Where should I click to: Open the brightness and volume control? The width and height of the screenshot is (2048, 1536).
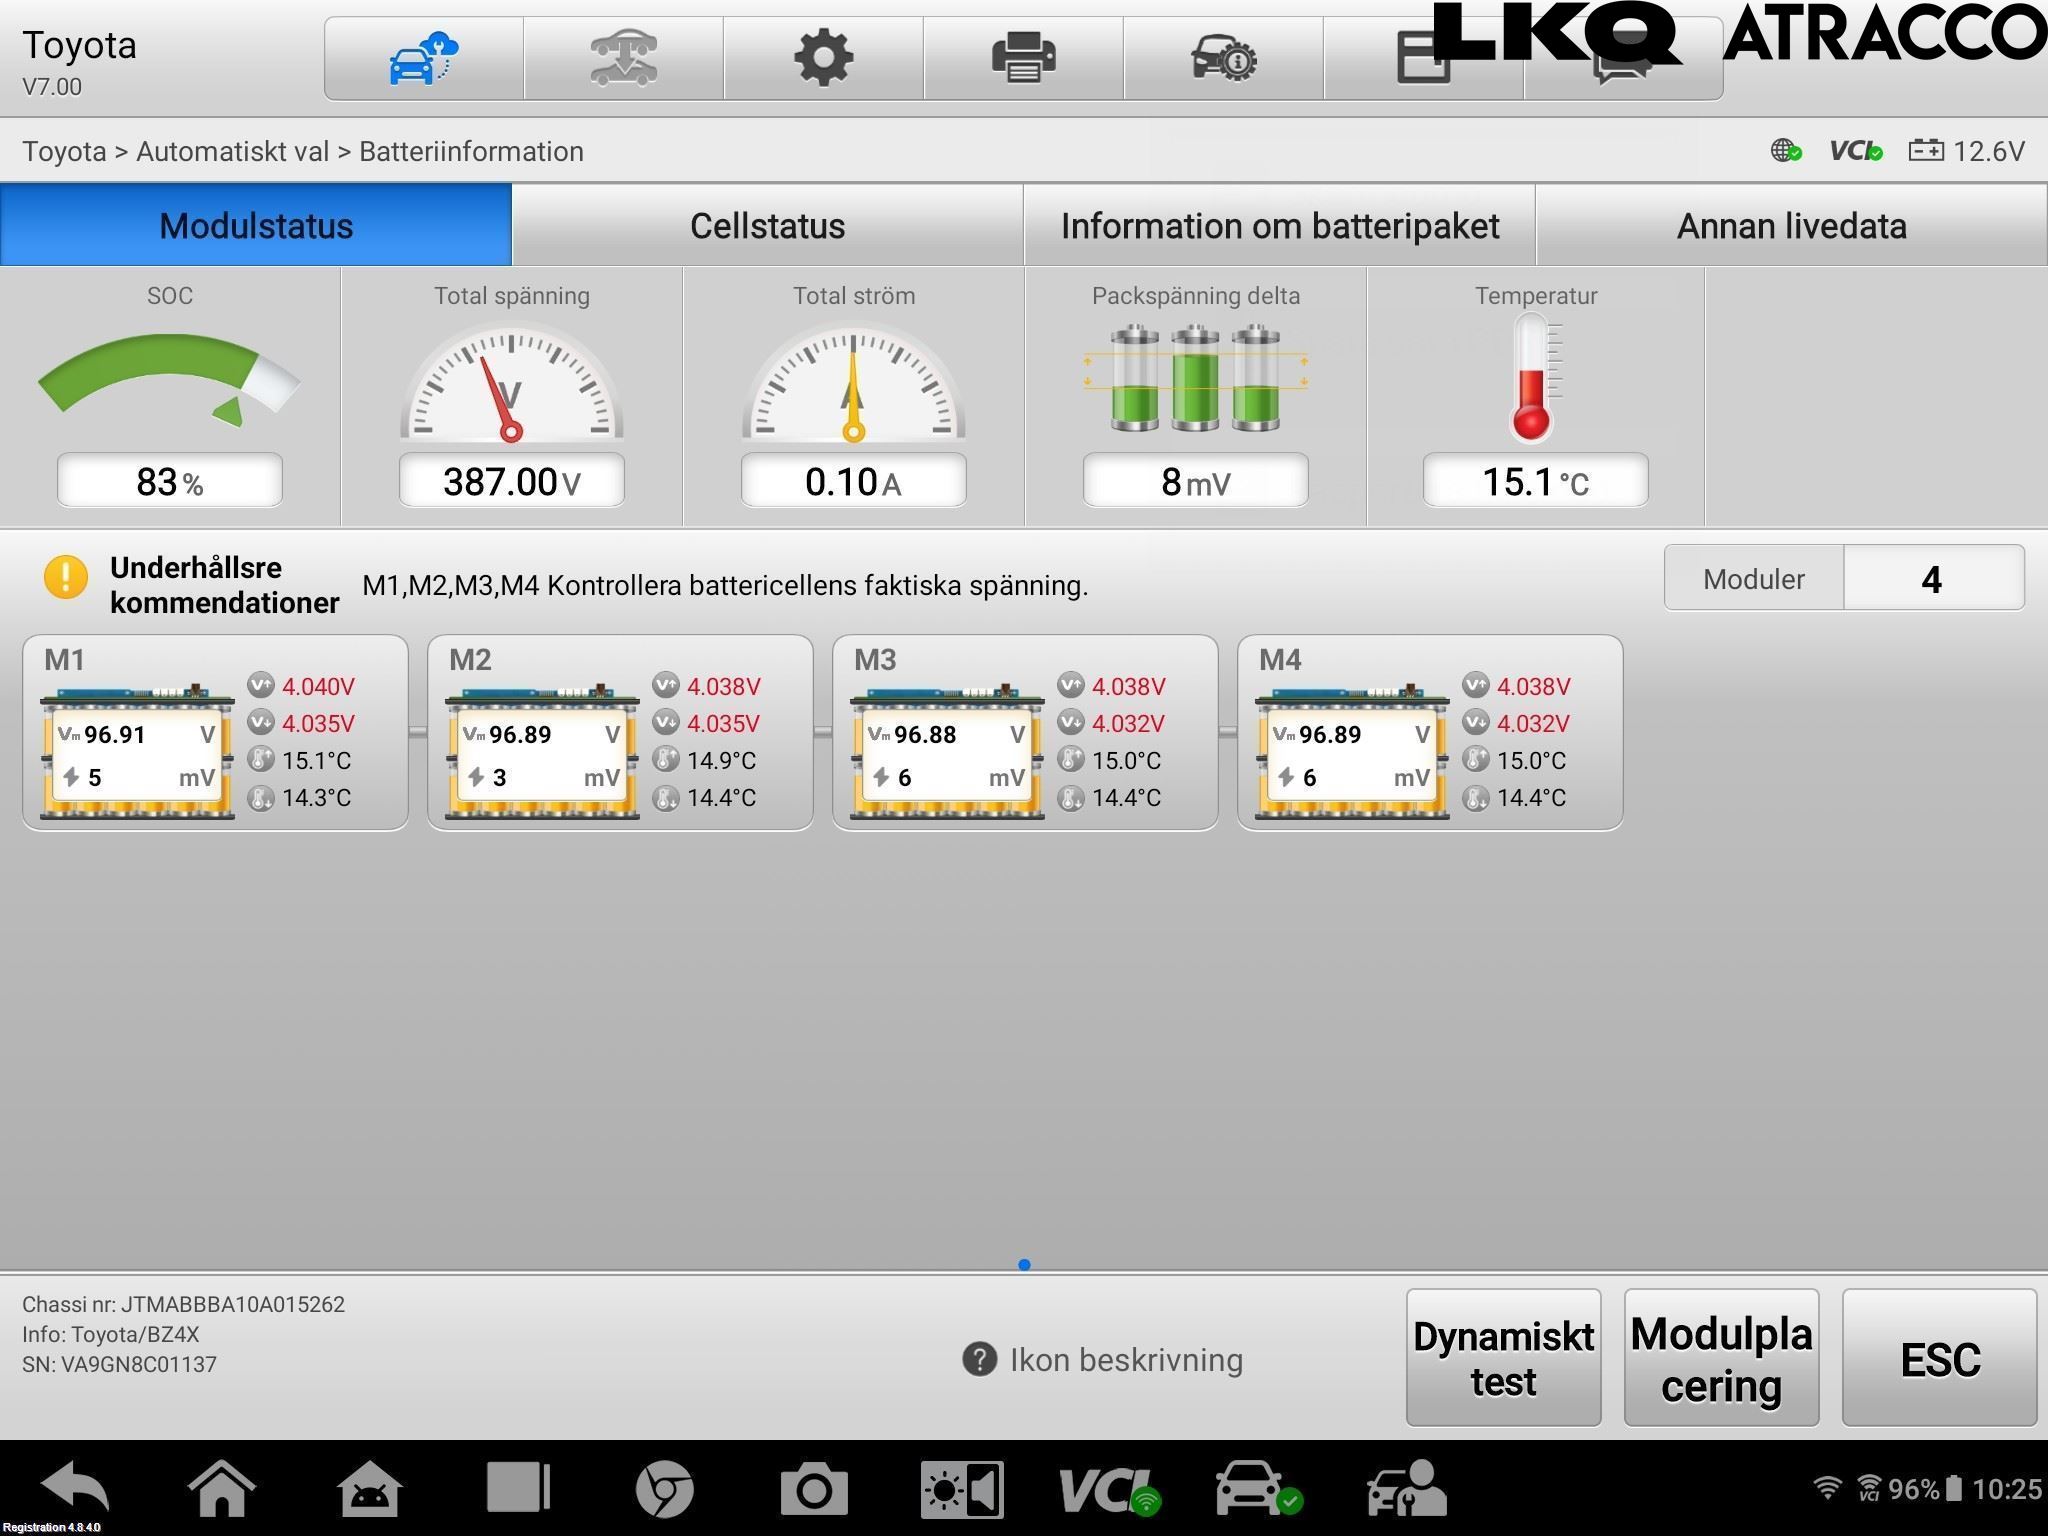[962, 1489]
